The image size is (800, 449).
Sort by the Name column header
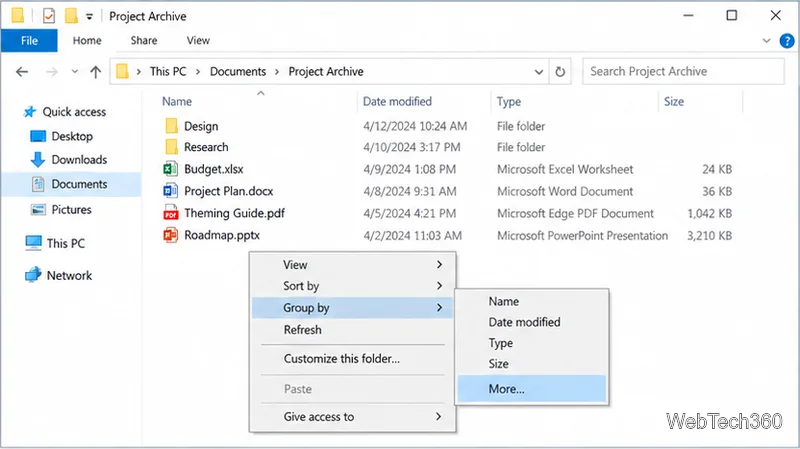coord(177,102)
